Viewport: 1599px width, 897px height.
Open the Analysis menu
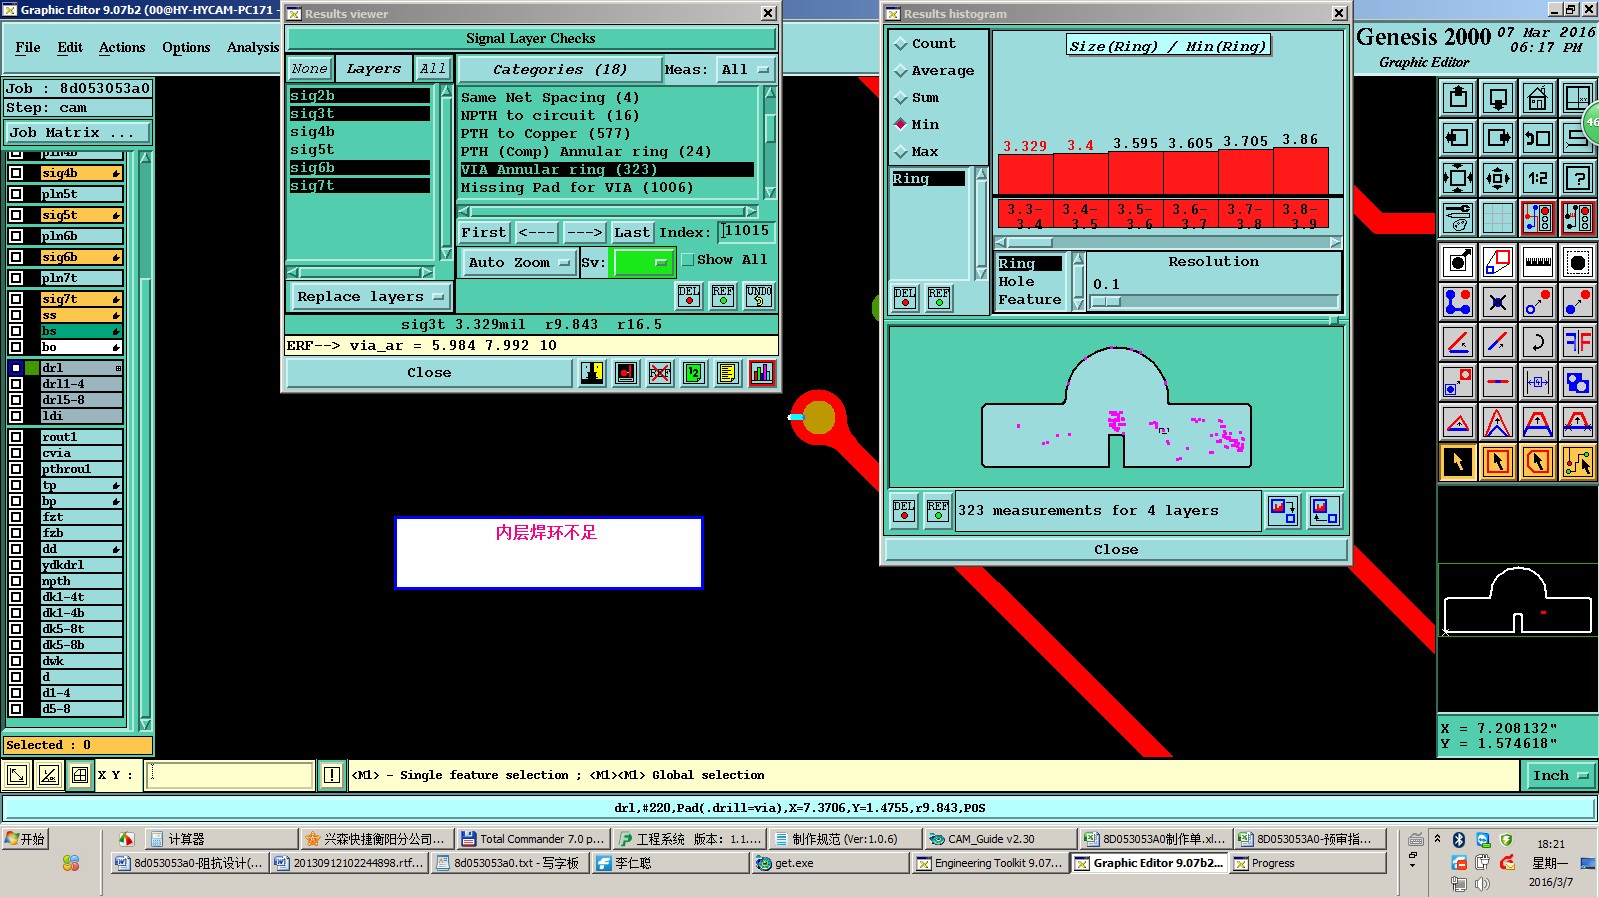point(252,48)
